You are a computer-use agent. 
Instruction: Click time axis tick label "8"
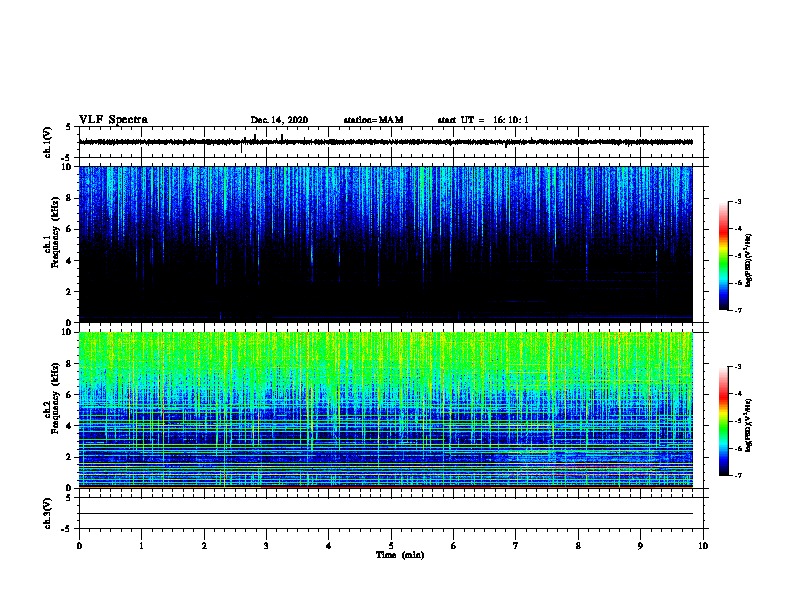click(x=578, y=546)
